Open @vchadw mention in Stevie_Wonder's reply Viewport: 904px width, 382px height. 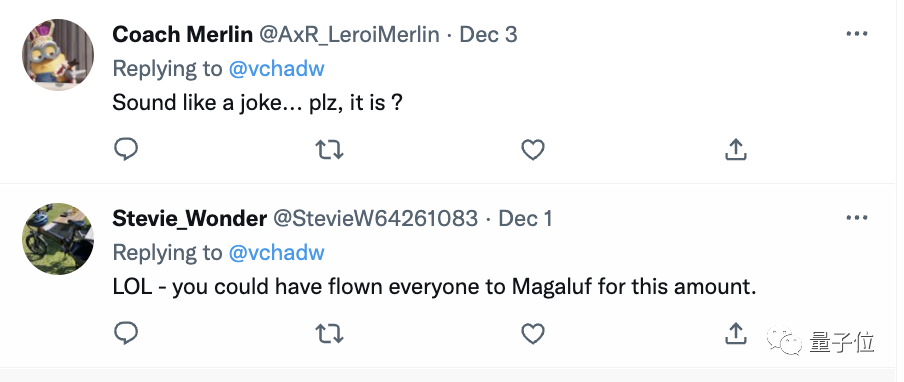pyautogui.click(x=277, y=252)
